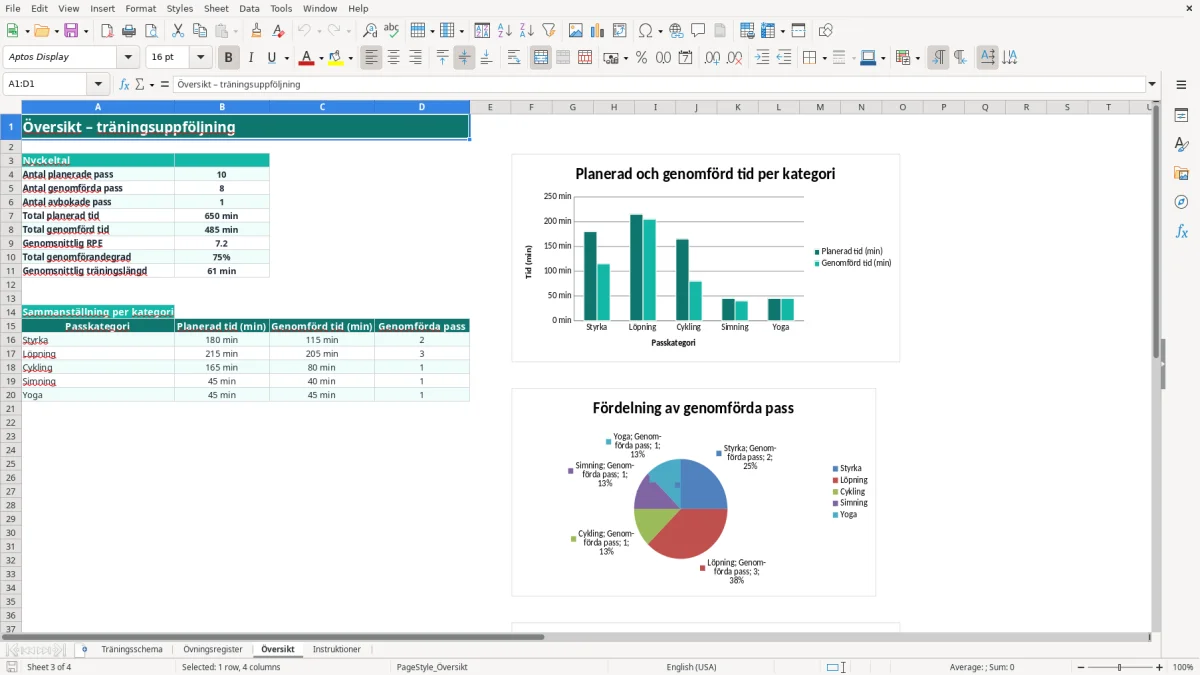Click the zoom-in plus button
This screenshot has height=675, width=1200.
point(1160,667)
